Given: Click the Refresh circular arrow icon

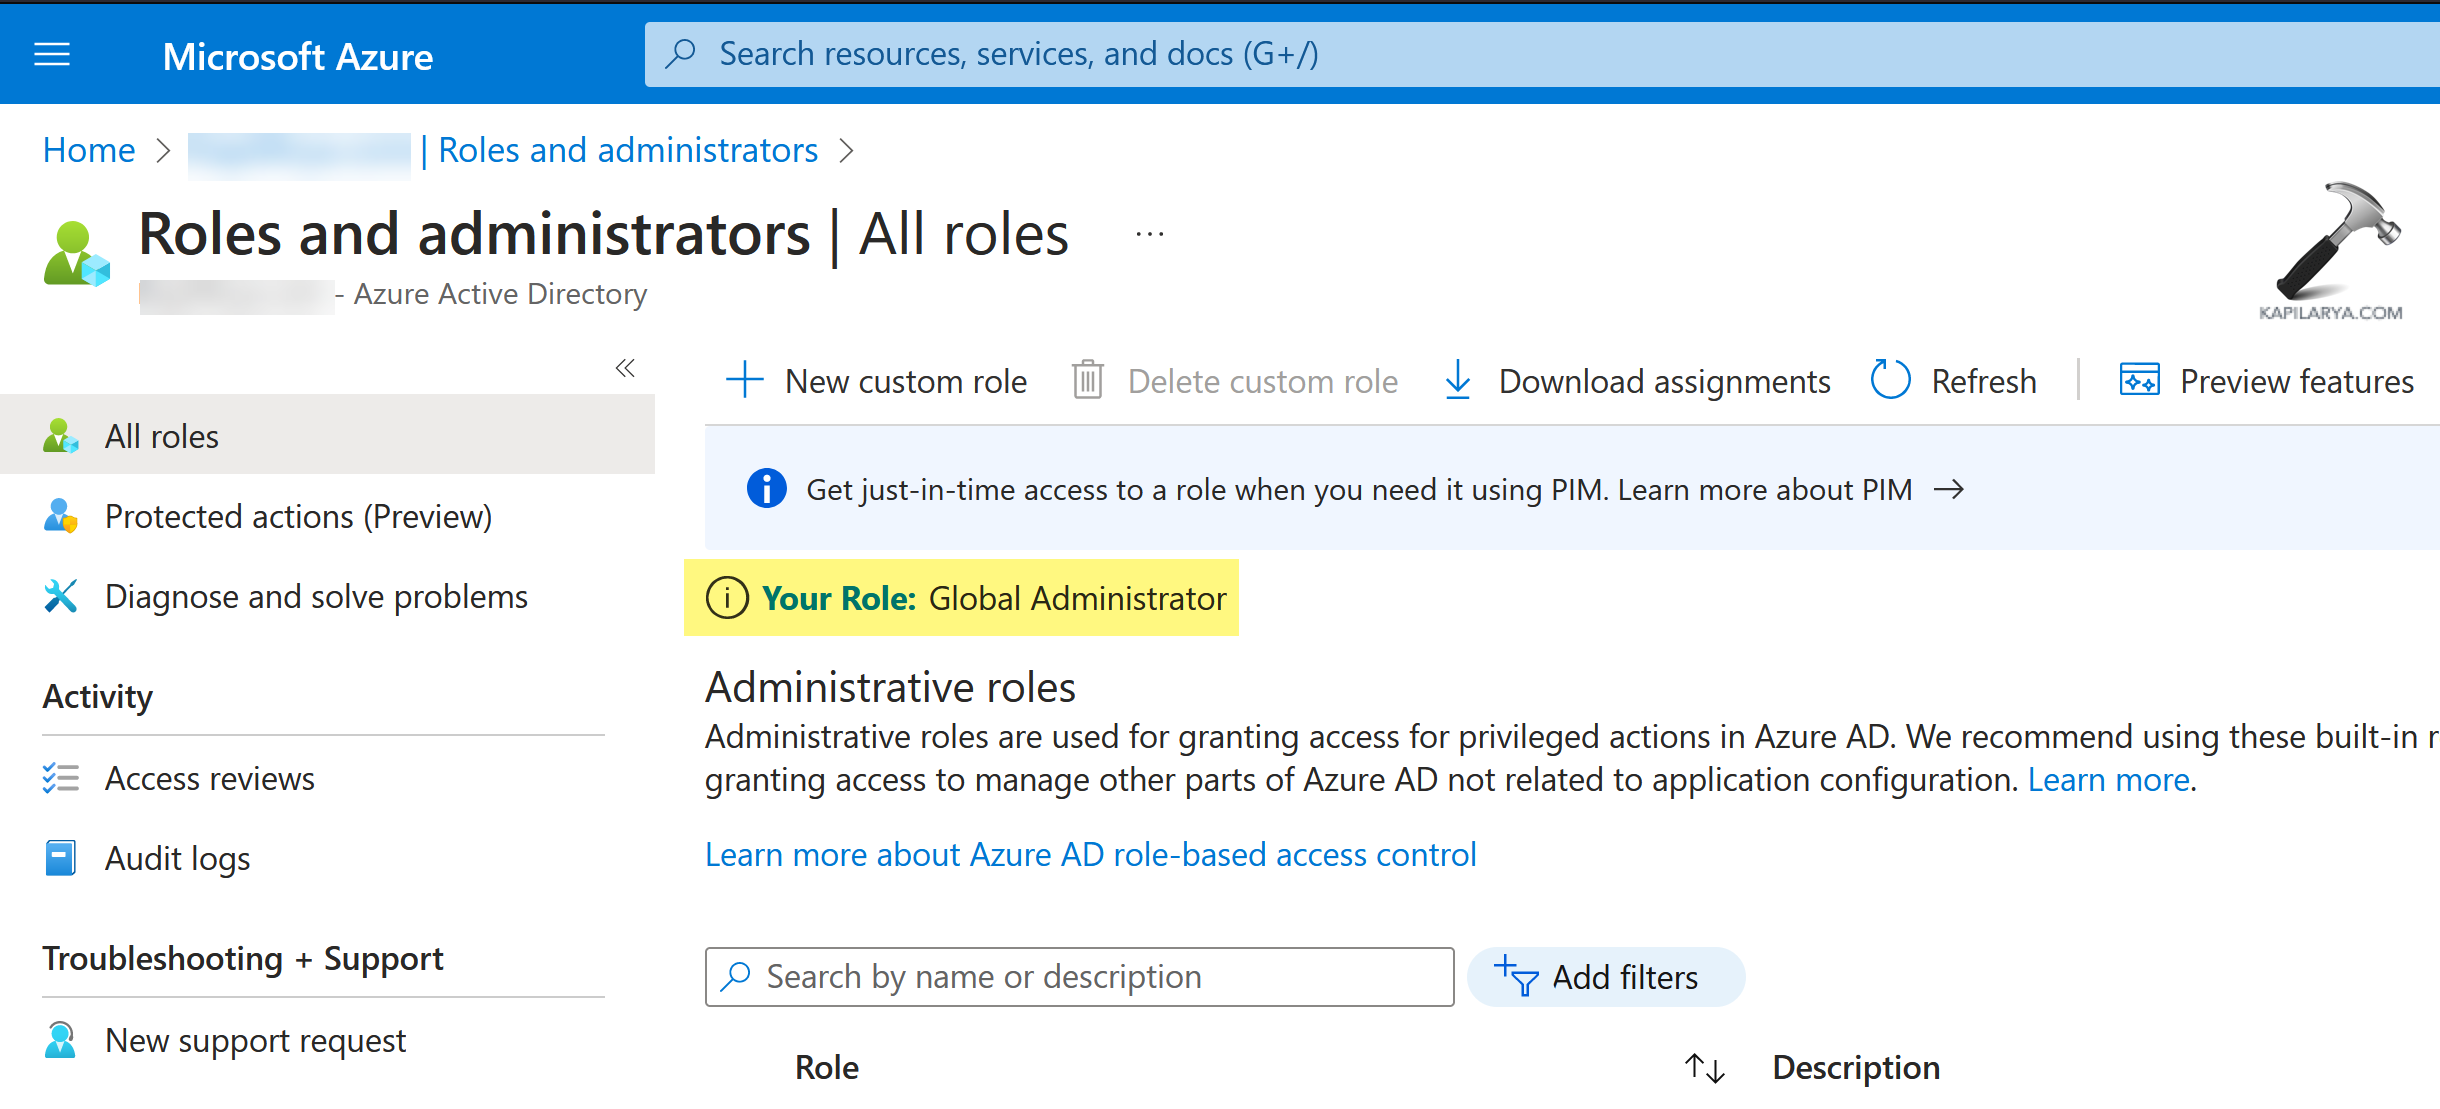Looking at the screenshot, I should pos(1889,381).
